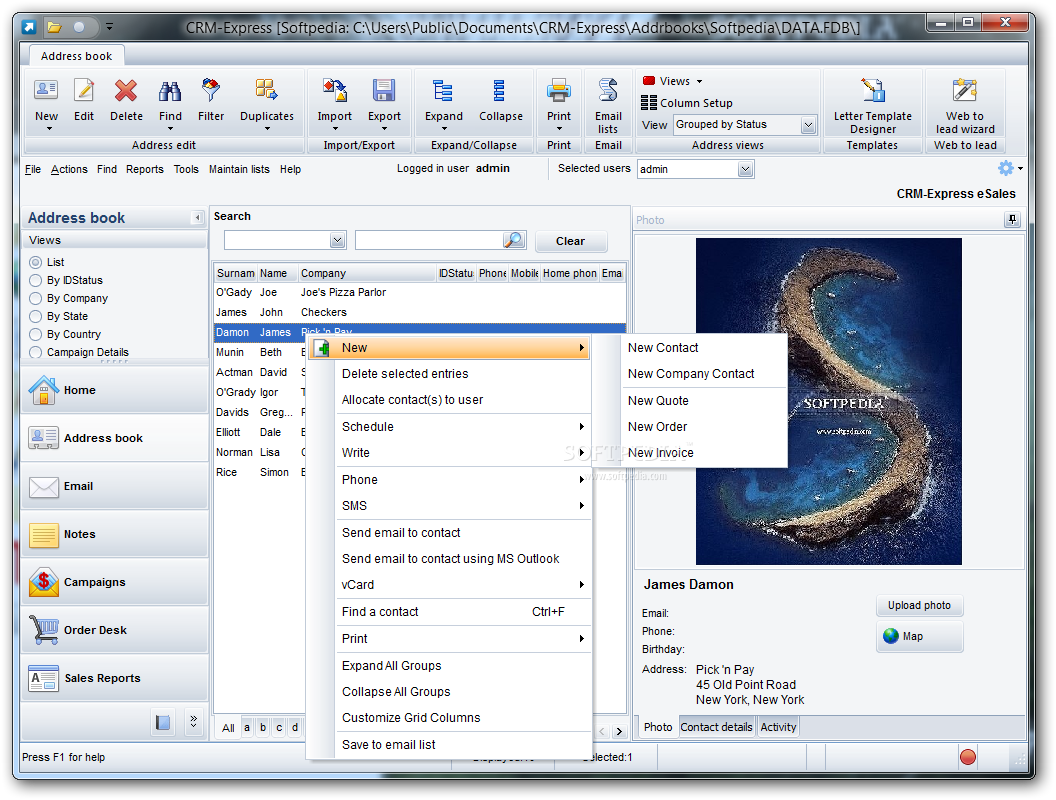Expand the Phone submenu
This screenshot has height=800, width=1056.
(463, 479)
